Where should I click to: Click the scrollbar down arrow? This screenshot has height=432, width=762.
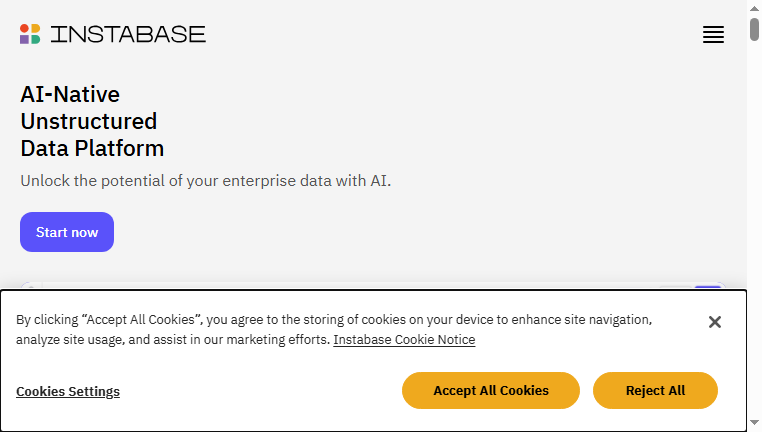pyautogui.click(x=754, y=422)
